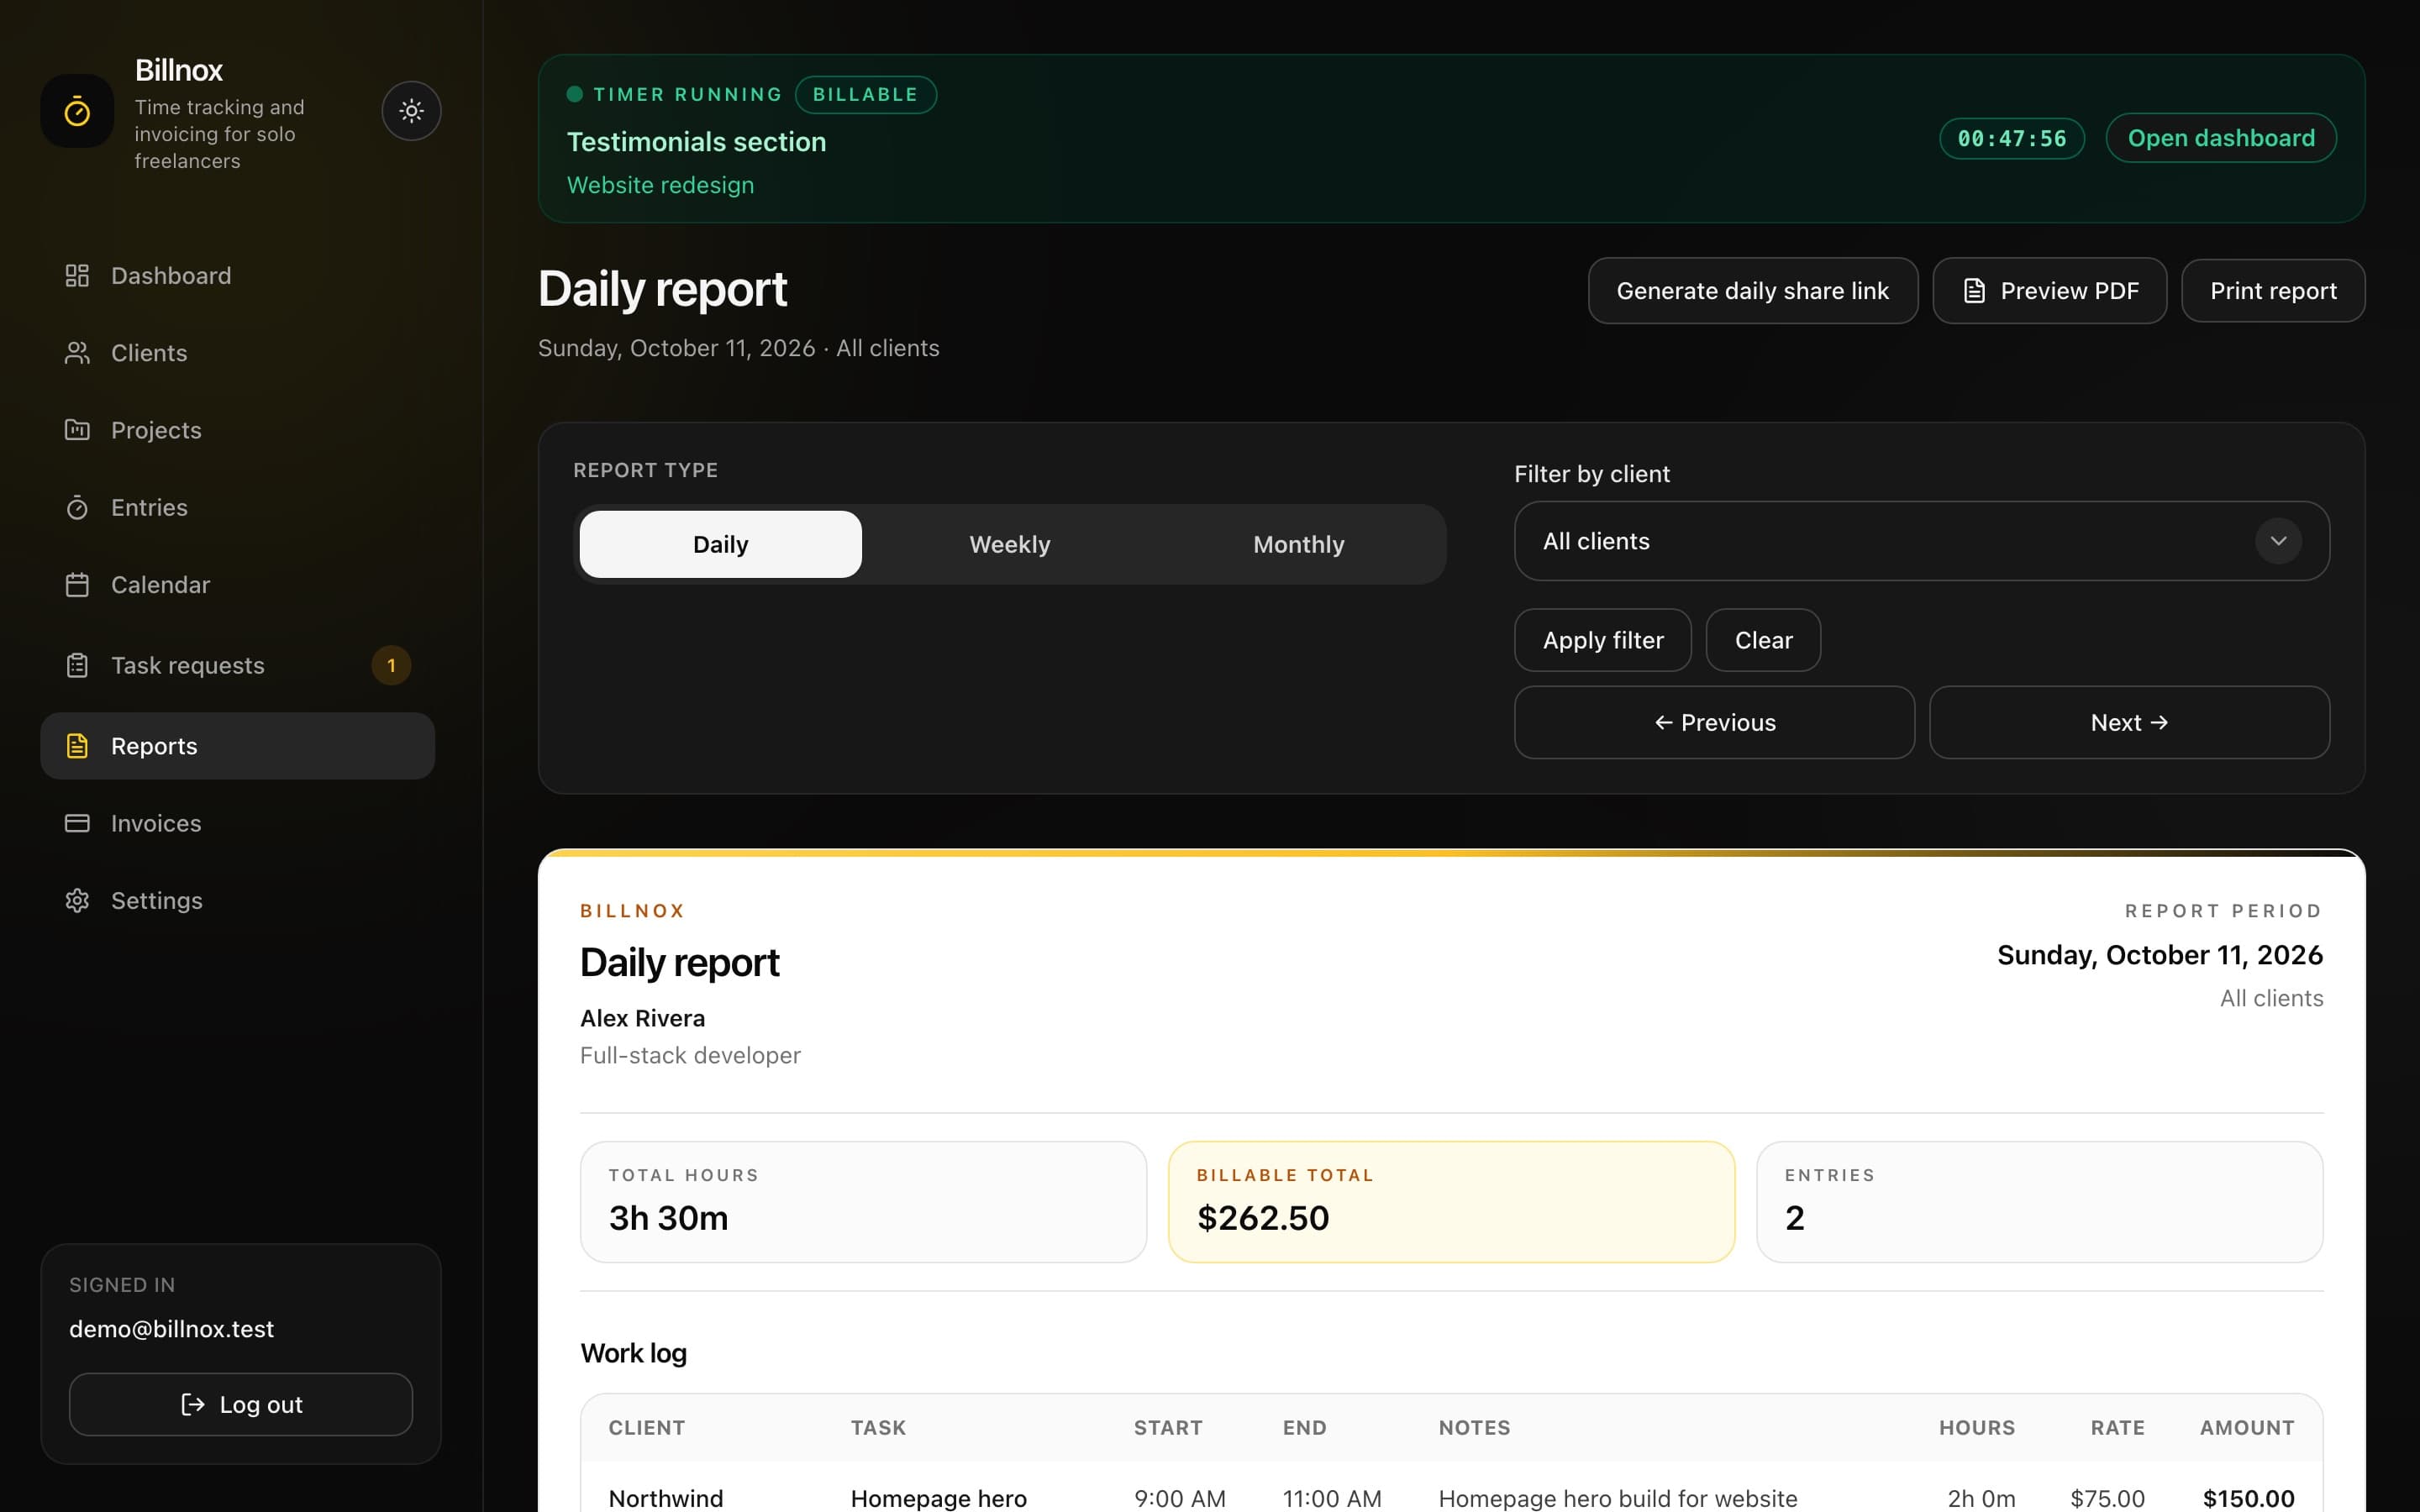The width and height of the screenshot is (2420, 1512).
Task: Click the Dashboard grid icon in sidebar
Action: click(x=77, y=275)
